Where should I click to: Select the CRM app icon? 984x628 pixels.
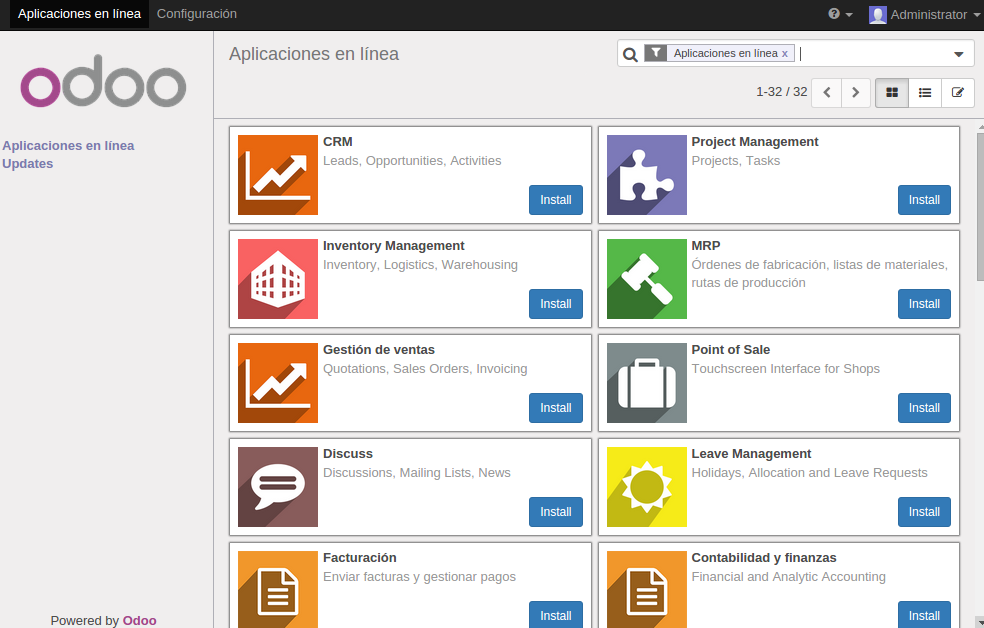(277, 175)
